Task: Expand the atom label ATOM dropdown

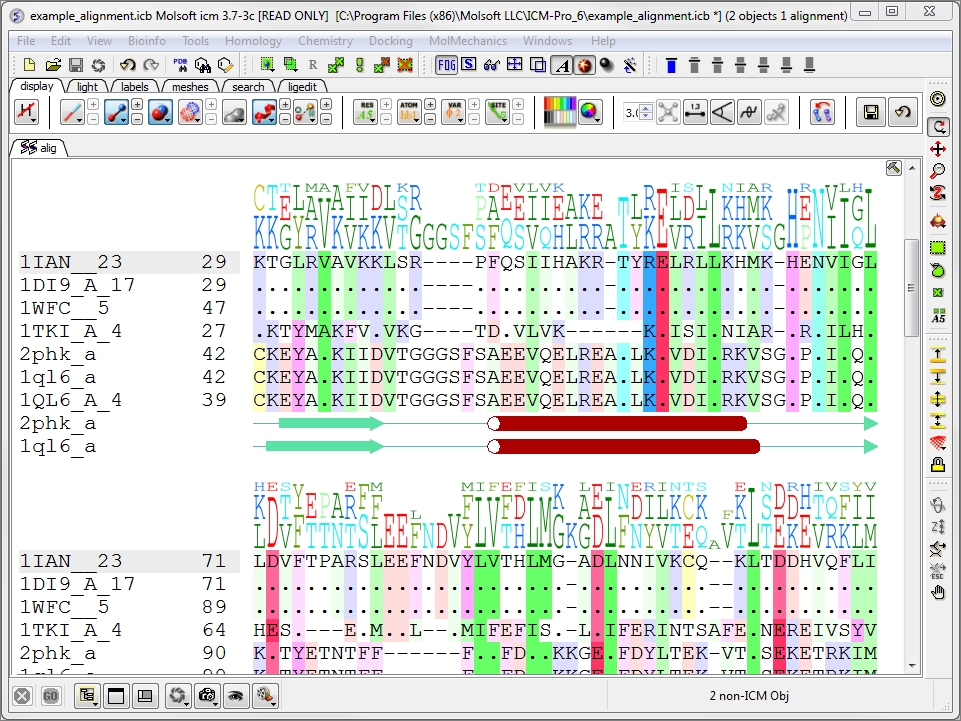Action: (410, 112)
